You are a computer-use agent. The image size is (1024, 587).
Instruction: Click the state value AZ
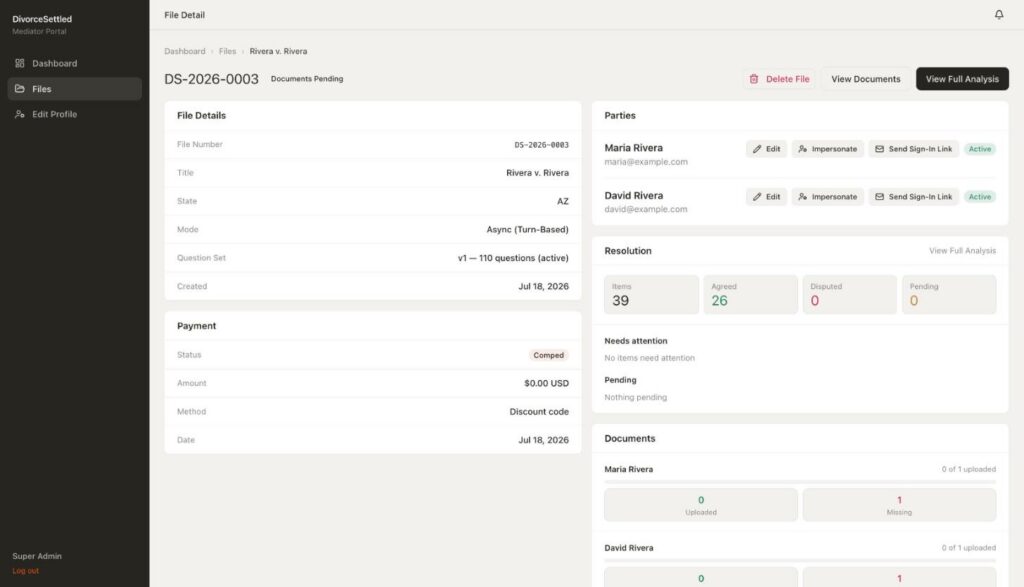[563, 201]
